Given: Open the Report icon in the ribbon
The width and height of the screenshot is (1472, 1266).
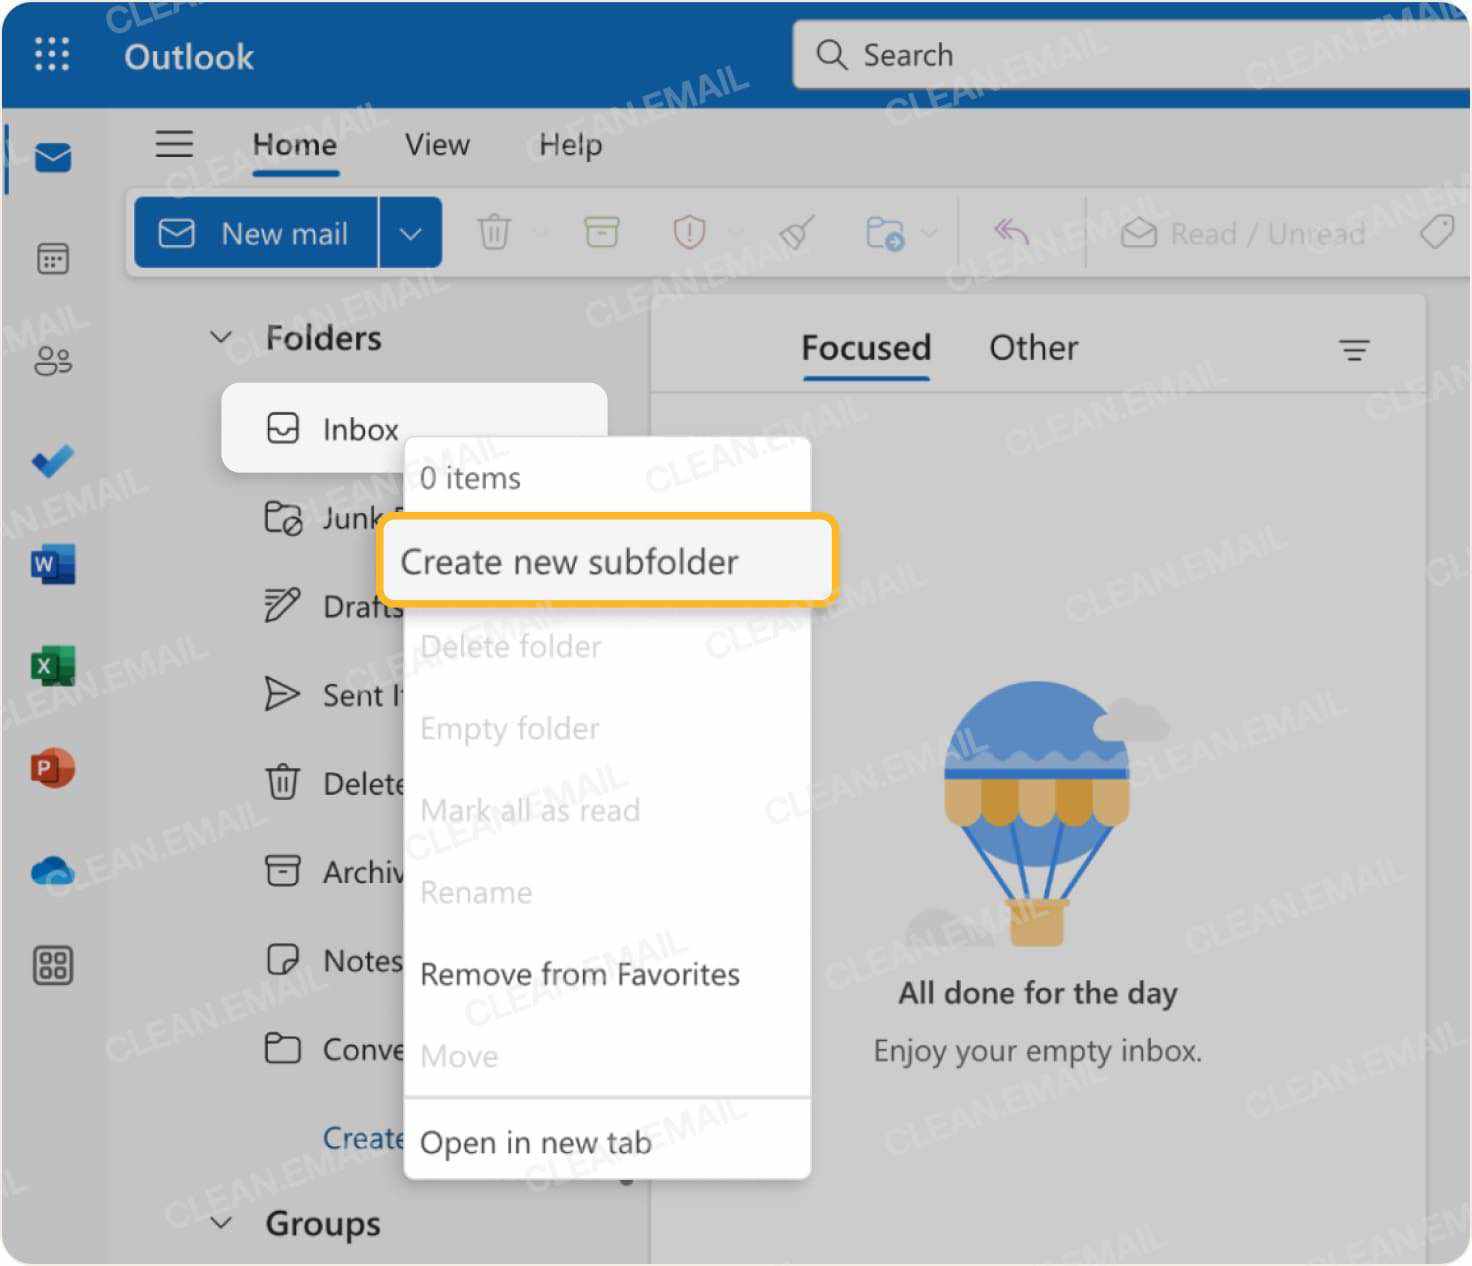Looking at the screenshot, I should click(x=688, y=232).
